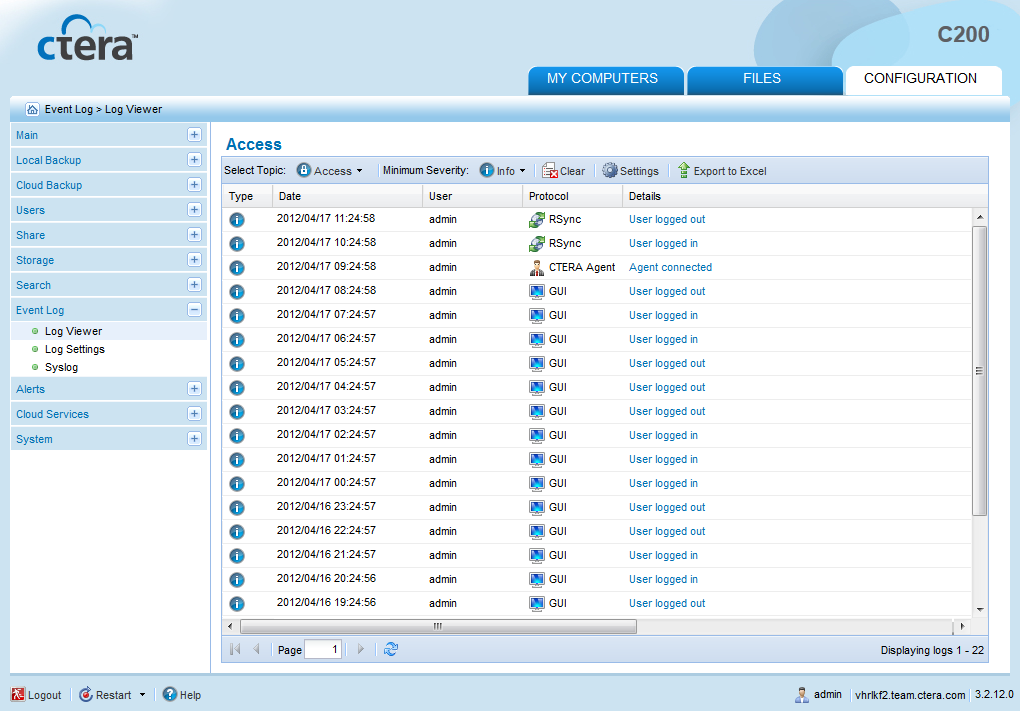The image size is (1020, 711).
Task: Click scroll right arrow of log table
Action: (962, 626)
